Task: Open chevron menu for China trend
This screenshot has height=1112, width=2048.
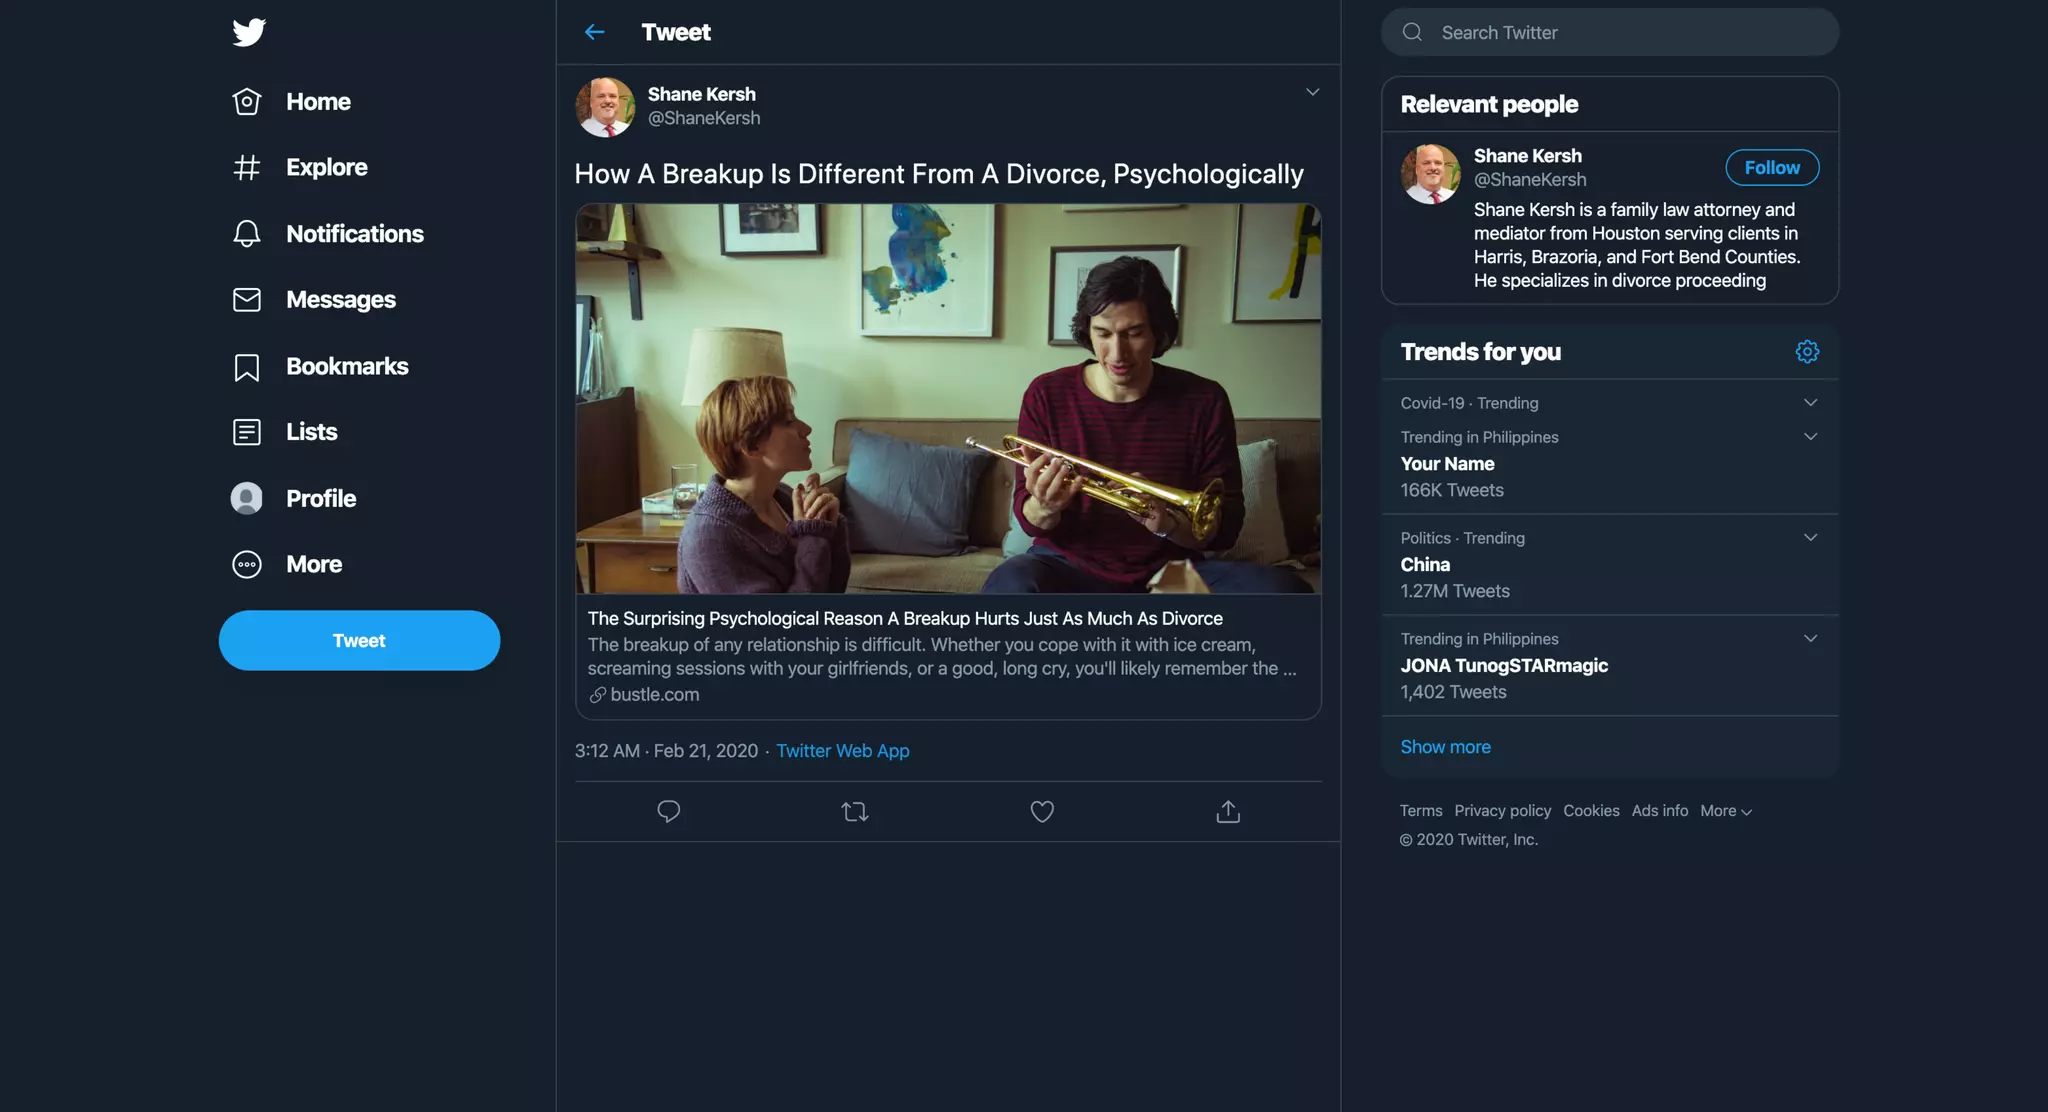Action: point(1810,538)
